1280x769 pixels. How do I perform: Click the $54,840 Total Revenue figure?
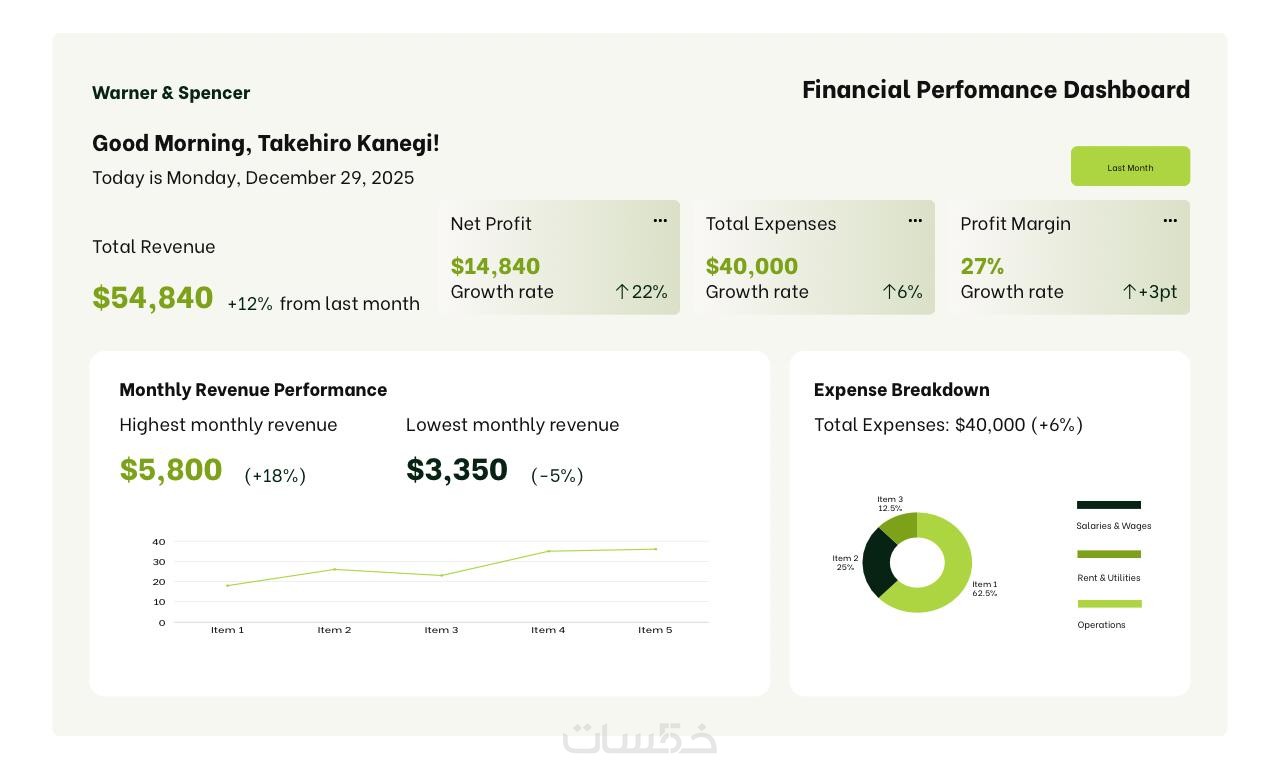[x=153, y=297]
